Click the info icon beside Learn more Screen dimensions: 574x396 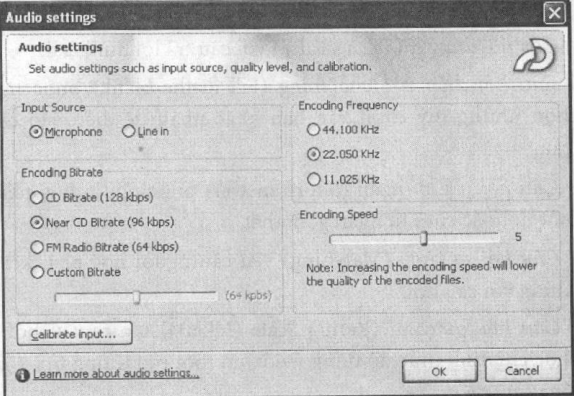click(22, 375)
